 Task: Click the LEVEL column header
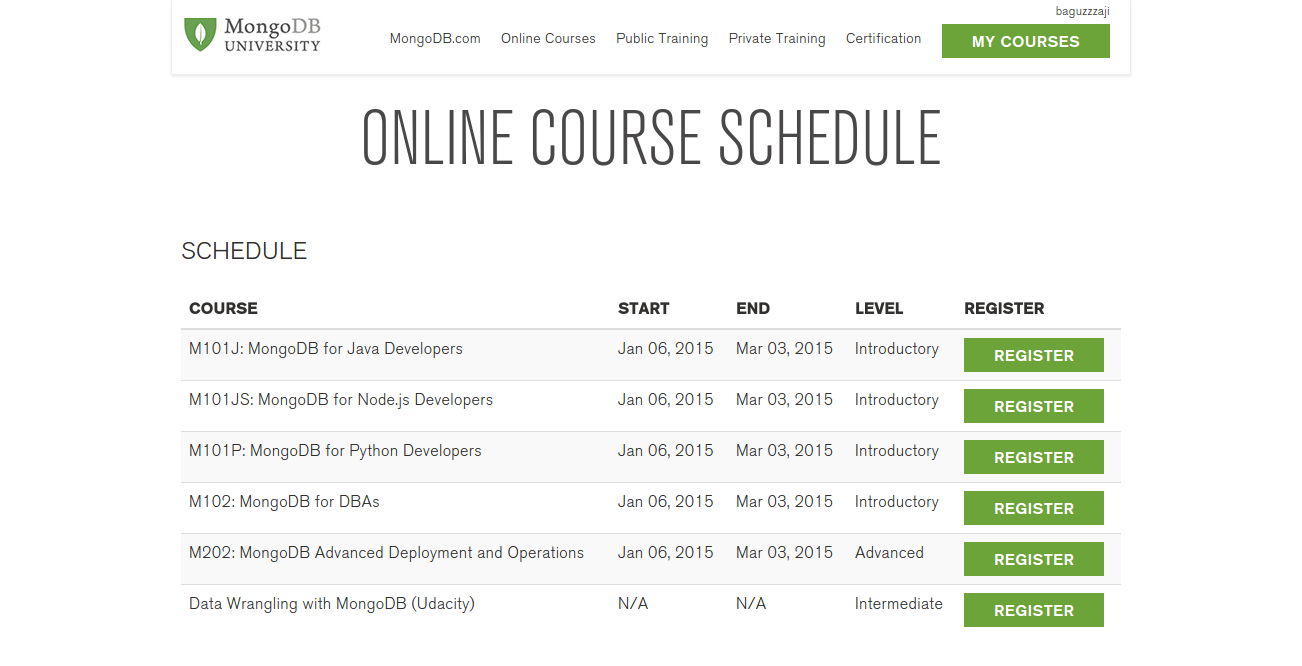tap(879, 308)
